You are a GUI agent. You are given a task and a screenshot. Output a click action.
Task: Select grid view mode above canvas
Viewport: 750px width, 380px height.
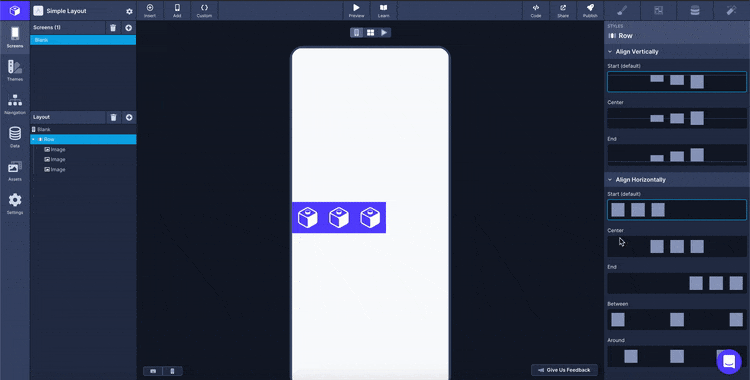pyautogui.click(x=370, y=33)
